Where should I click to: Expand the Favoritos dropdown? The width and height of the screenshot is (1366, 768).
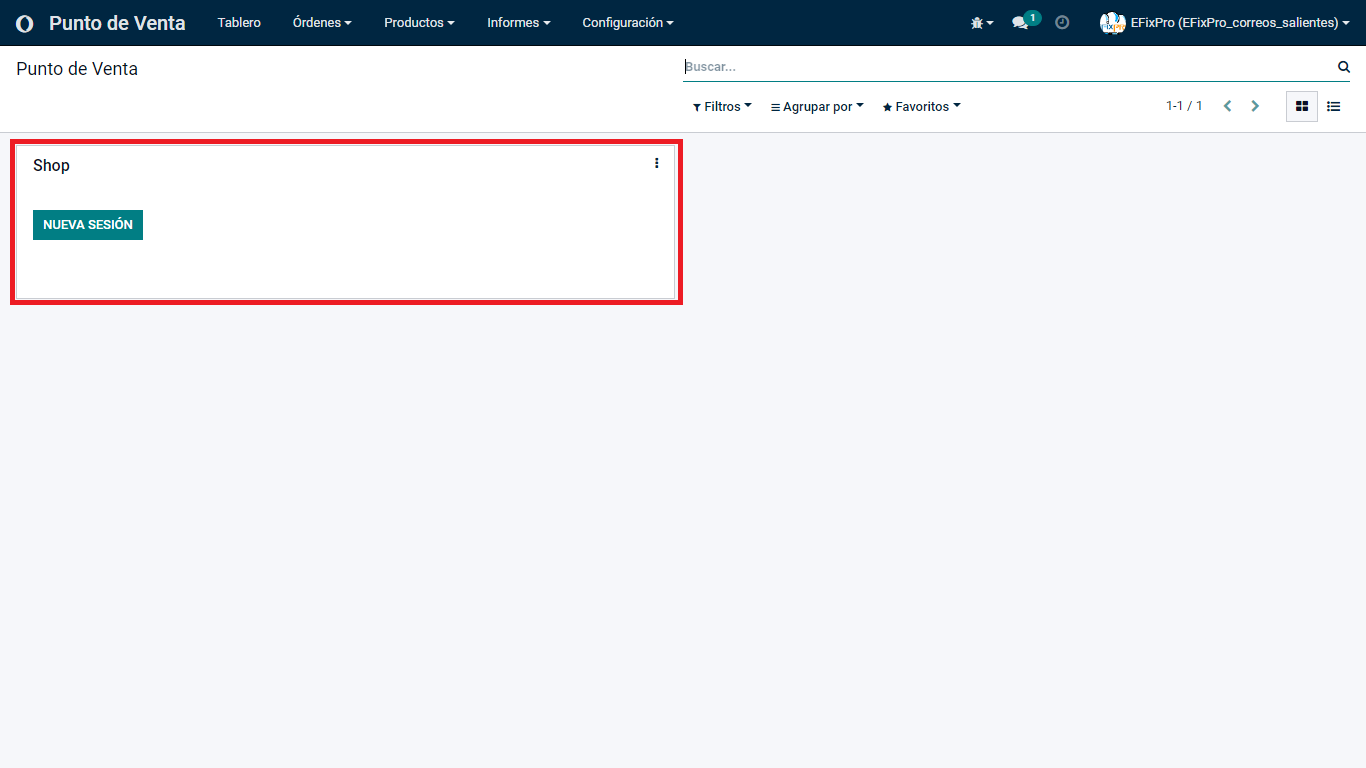point(921,107)
